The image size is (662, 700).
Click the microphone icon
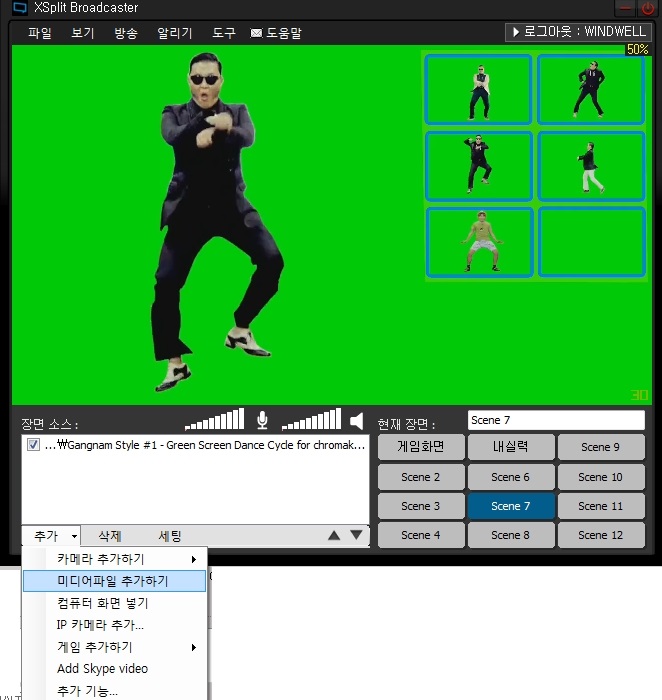pyautogui.click(x=262, y=421)
